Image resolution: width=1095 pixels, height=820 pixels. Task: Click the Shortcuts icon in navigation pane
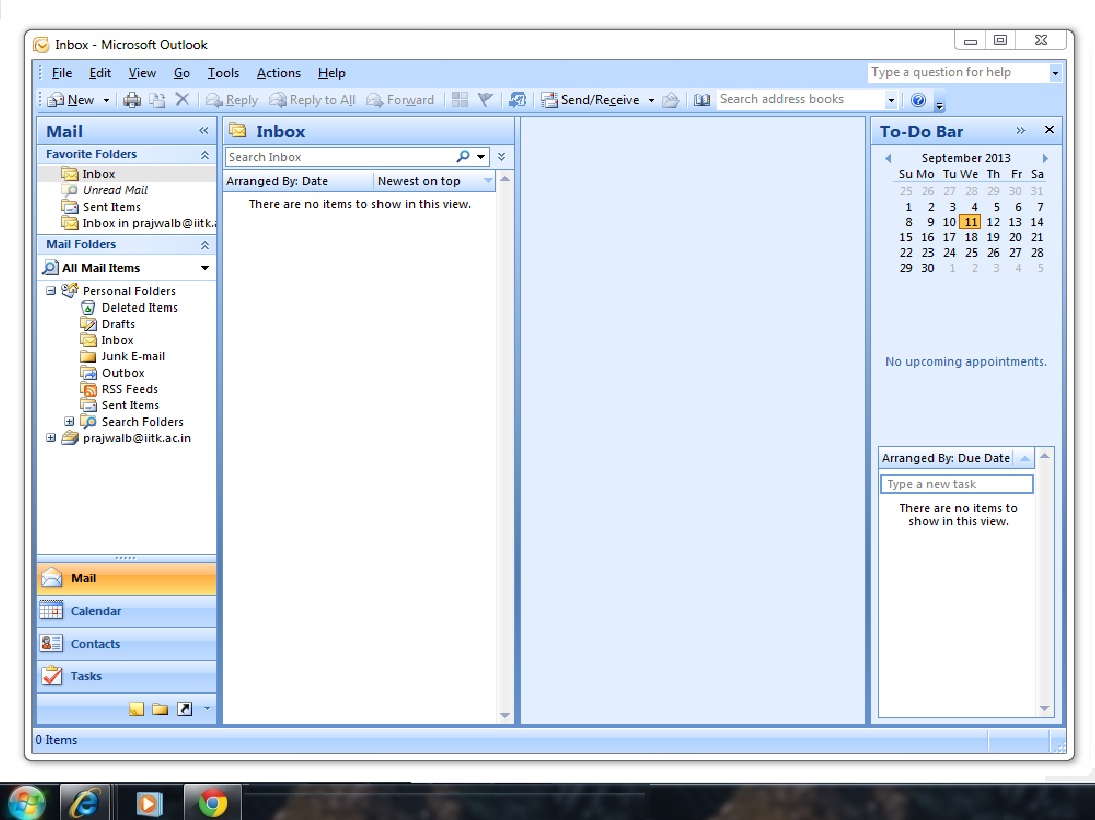[x=184, y=709]
